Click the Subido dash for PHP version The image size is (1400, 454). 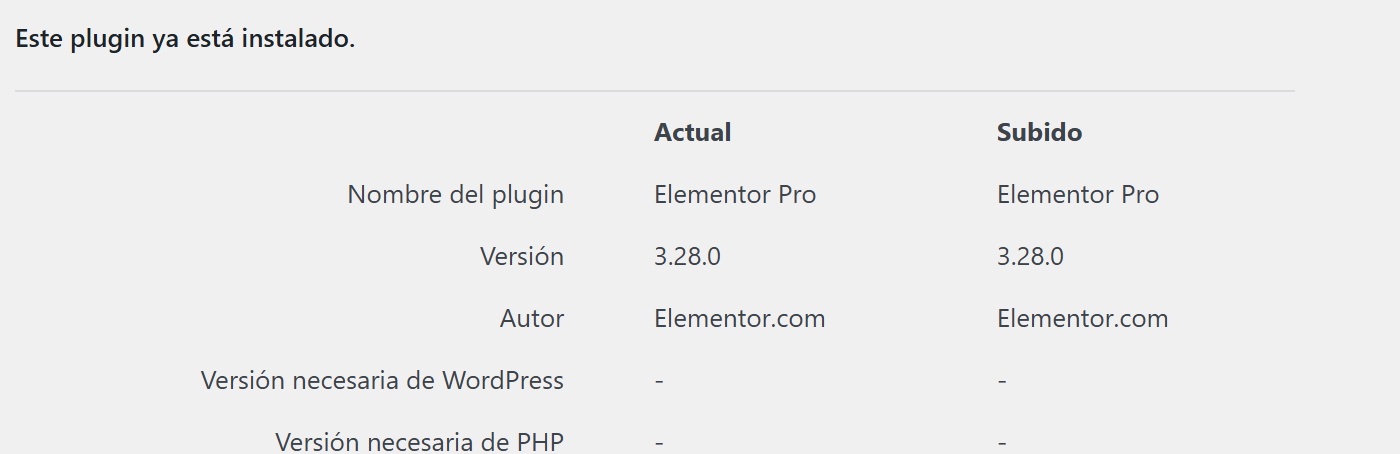point(1002,442)
